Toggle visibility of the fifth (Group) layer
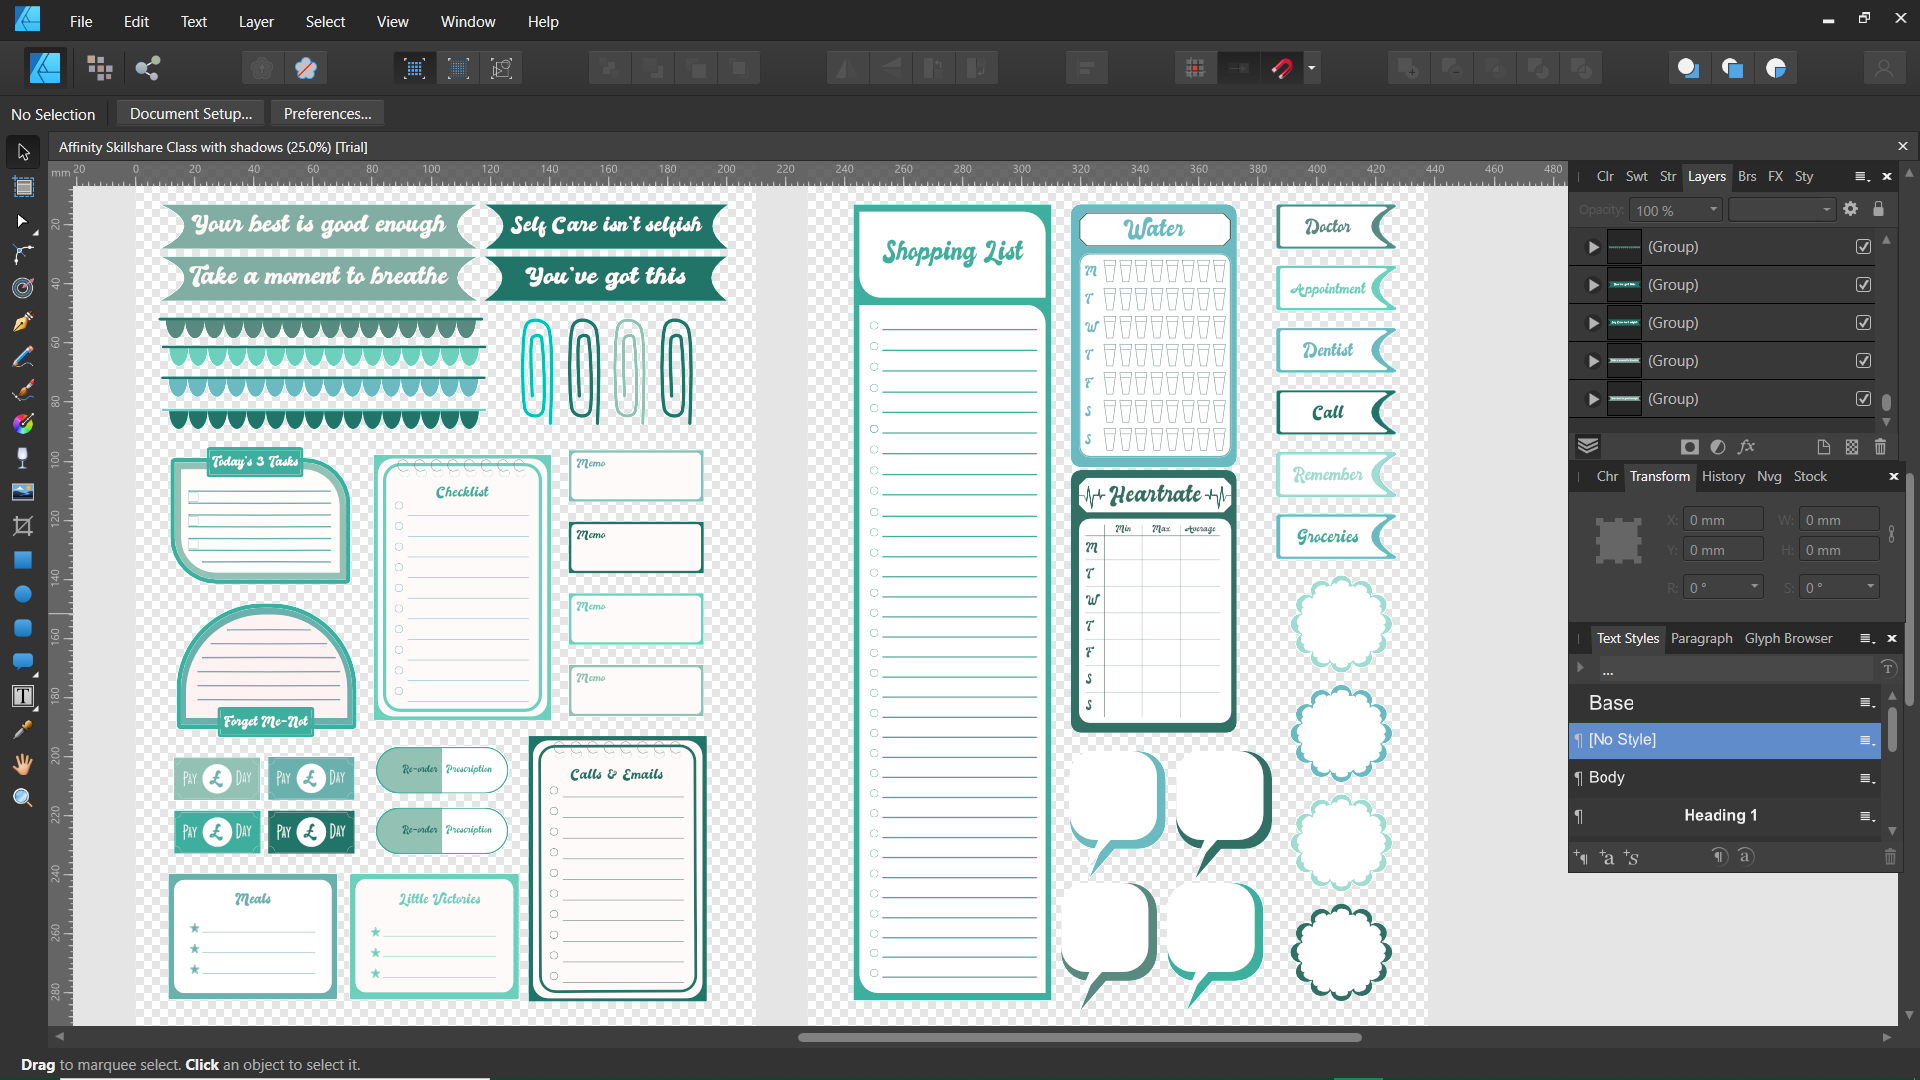The height and width of the screenshot is (1080, 1920). (1863, 399)
